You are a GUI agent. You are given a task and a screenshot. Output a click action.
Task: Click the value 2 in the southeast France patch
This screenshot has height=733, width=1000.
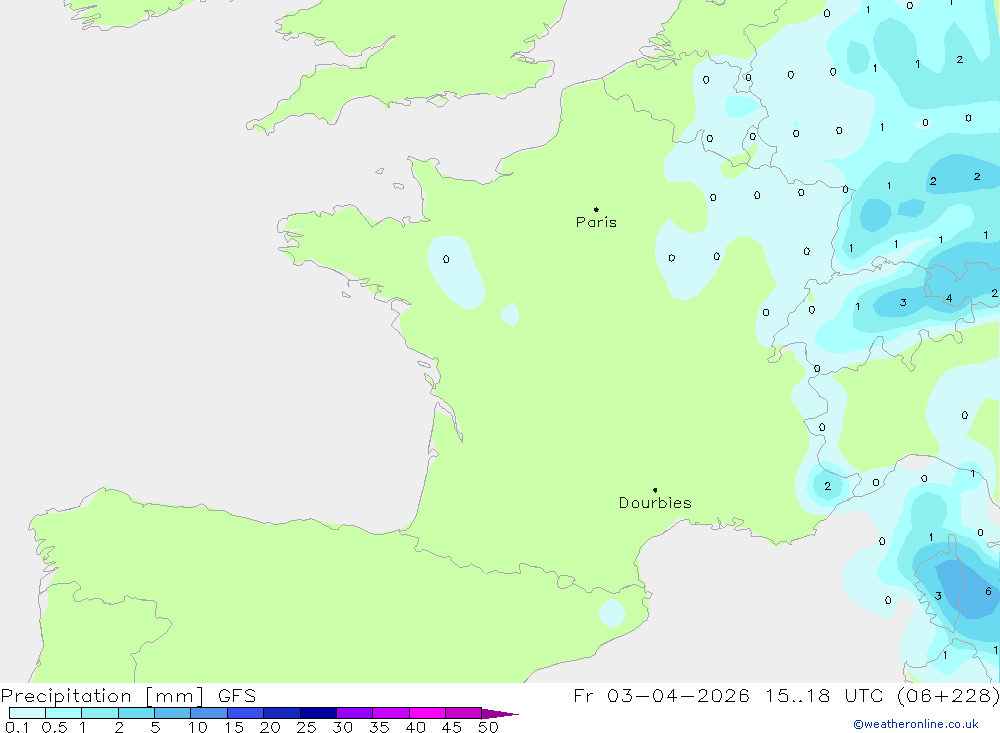[827, 487]
